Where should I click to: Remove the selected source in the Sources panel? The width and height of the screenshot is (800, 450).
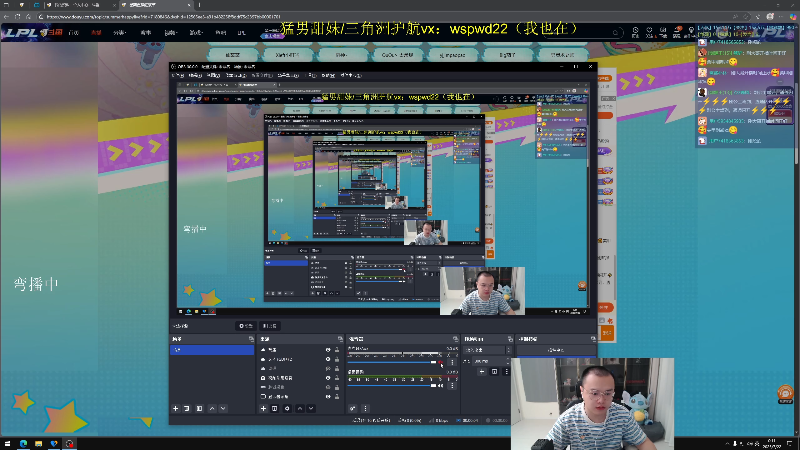[x=274, y=409]
